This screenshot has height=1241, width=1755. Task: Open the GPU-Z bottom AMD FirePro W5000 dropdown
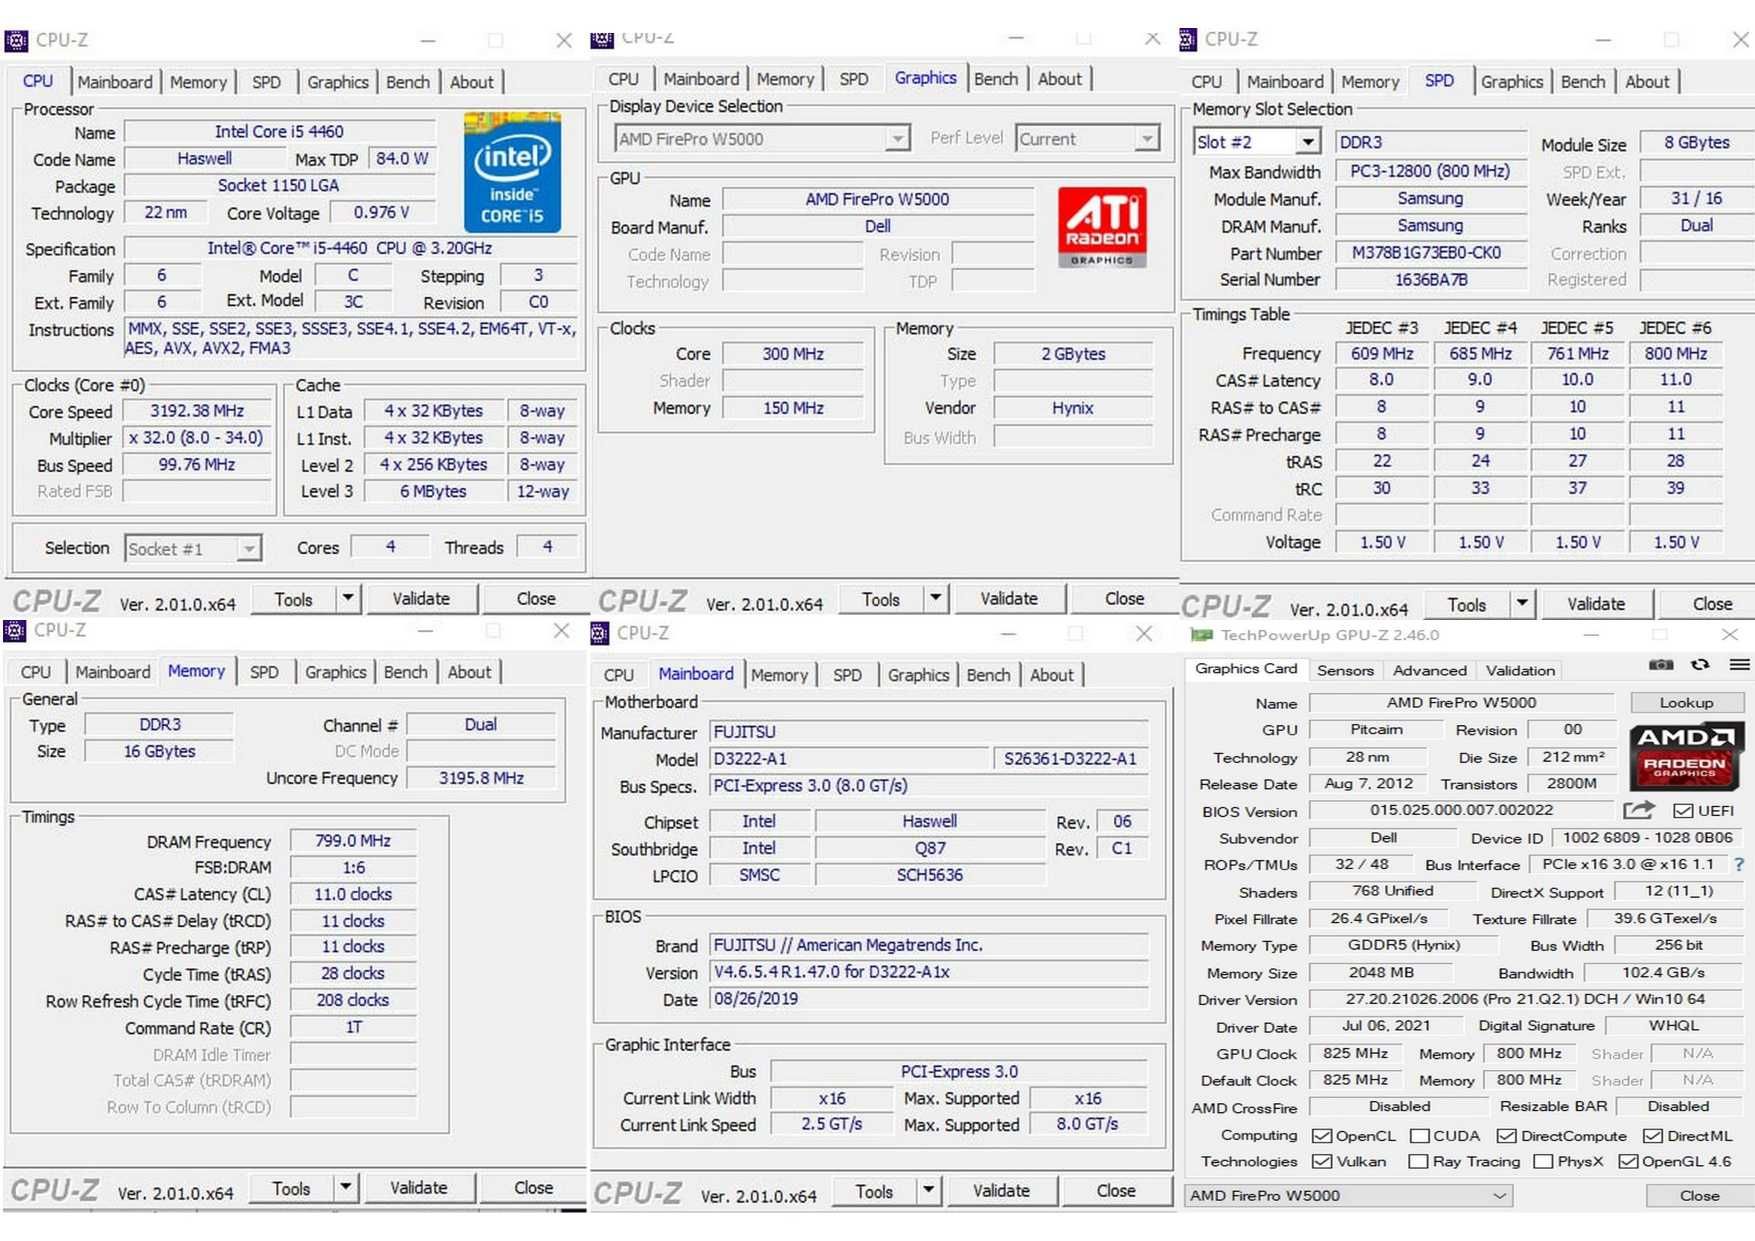(x=1347, y=1195)
